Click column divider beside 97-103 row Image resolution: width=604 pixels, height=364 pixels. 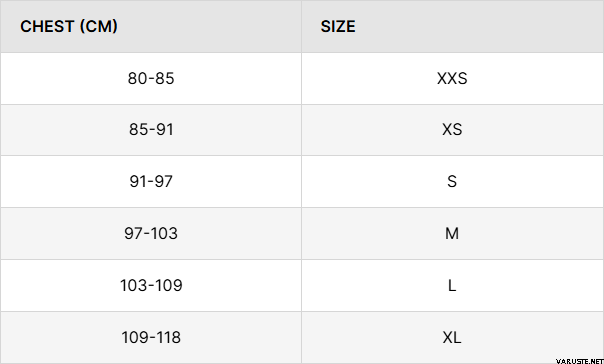tap(301, 233)
